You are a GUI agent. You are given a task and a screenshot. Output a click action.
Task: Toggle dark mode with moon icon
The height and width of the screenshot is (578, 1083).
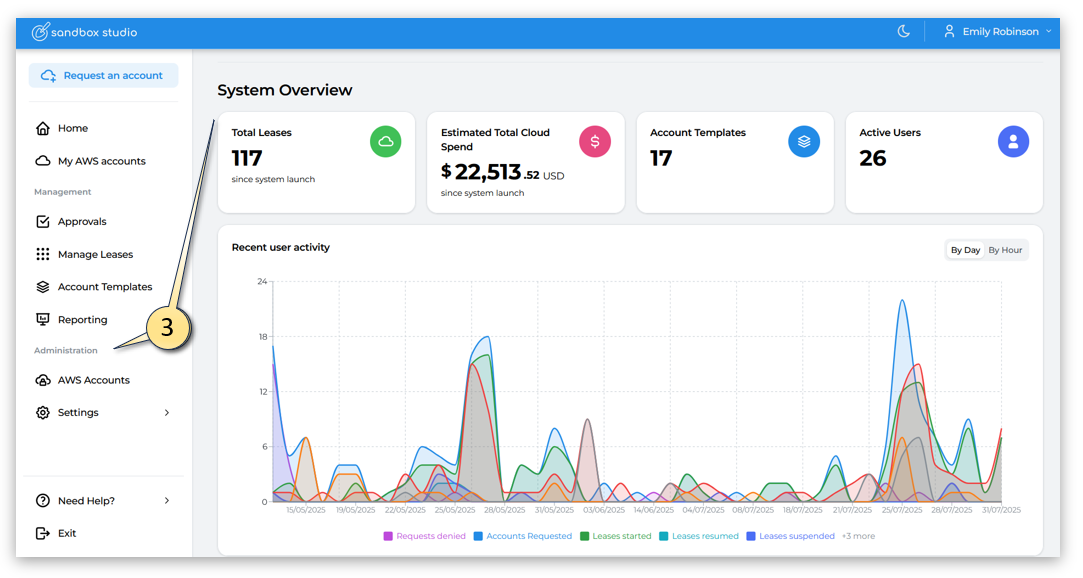(x=903, y=32)
